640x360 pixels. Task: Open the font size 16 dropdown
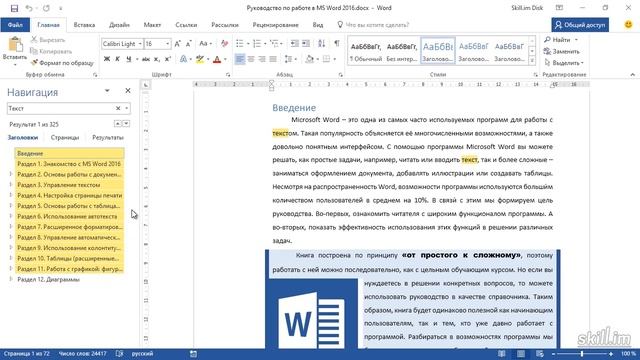pyautogui.click(x=167, y=44)
